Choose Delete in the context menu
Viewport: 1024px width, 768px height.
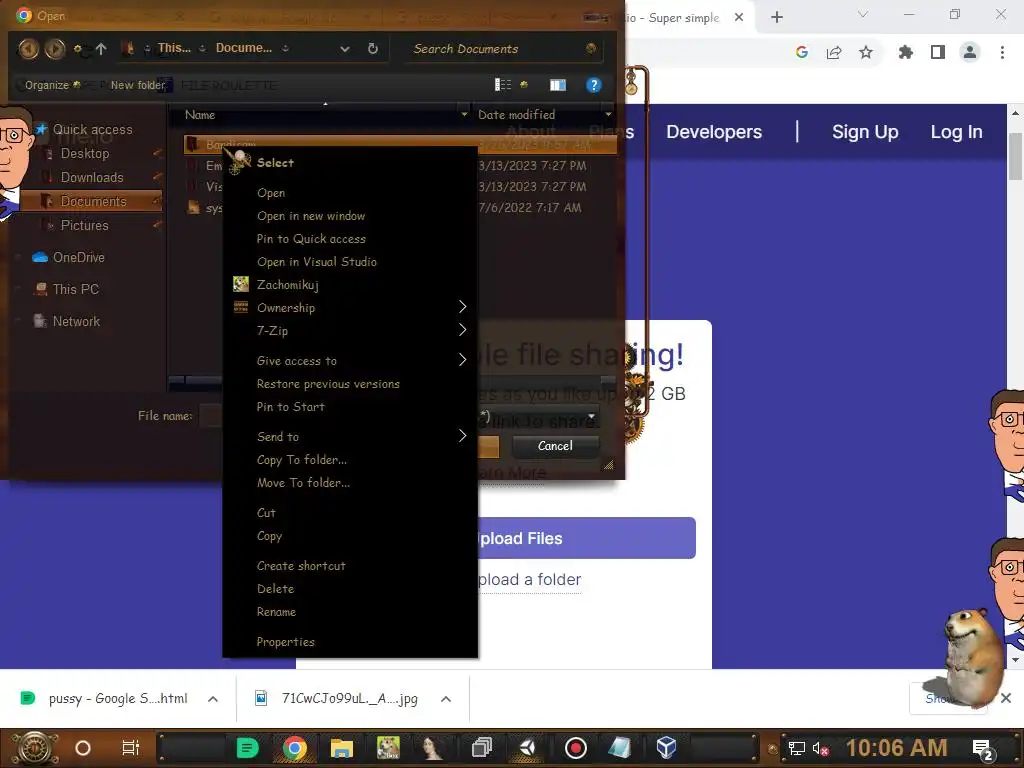pyautogui.click(x=276, y=588)
